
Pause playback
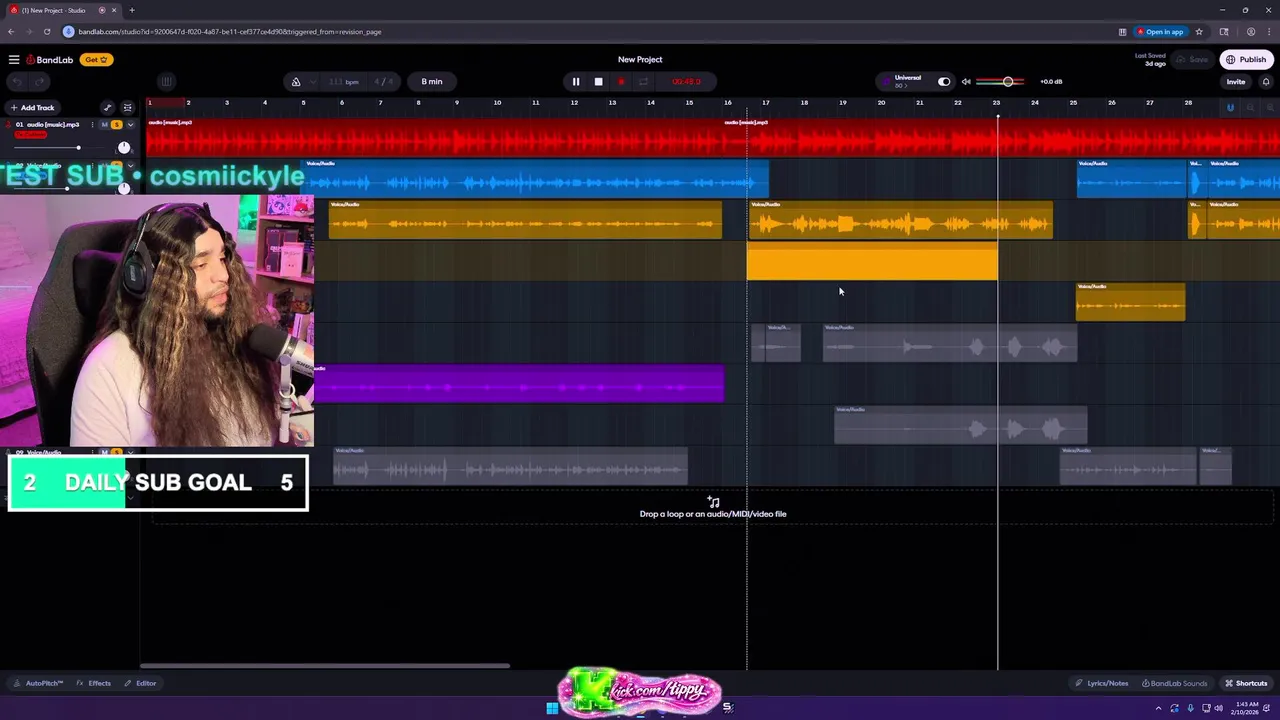(576, 82)
